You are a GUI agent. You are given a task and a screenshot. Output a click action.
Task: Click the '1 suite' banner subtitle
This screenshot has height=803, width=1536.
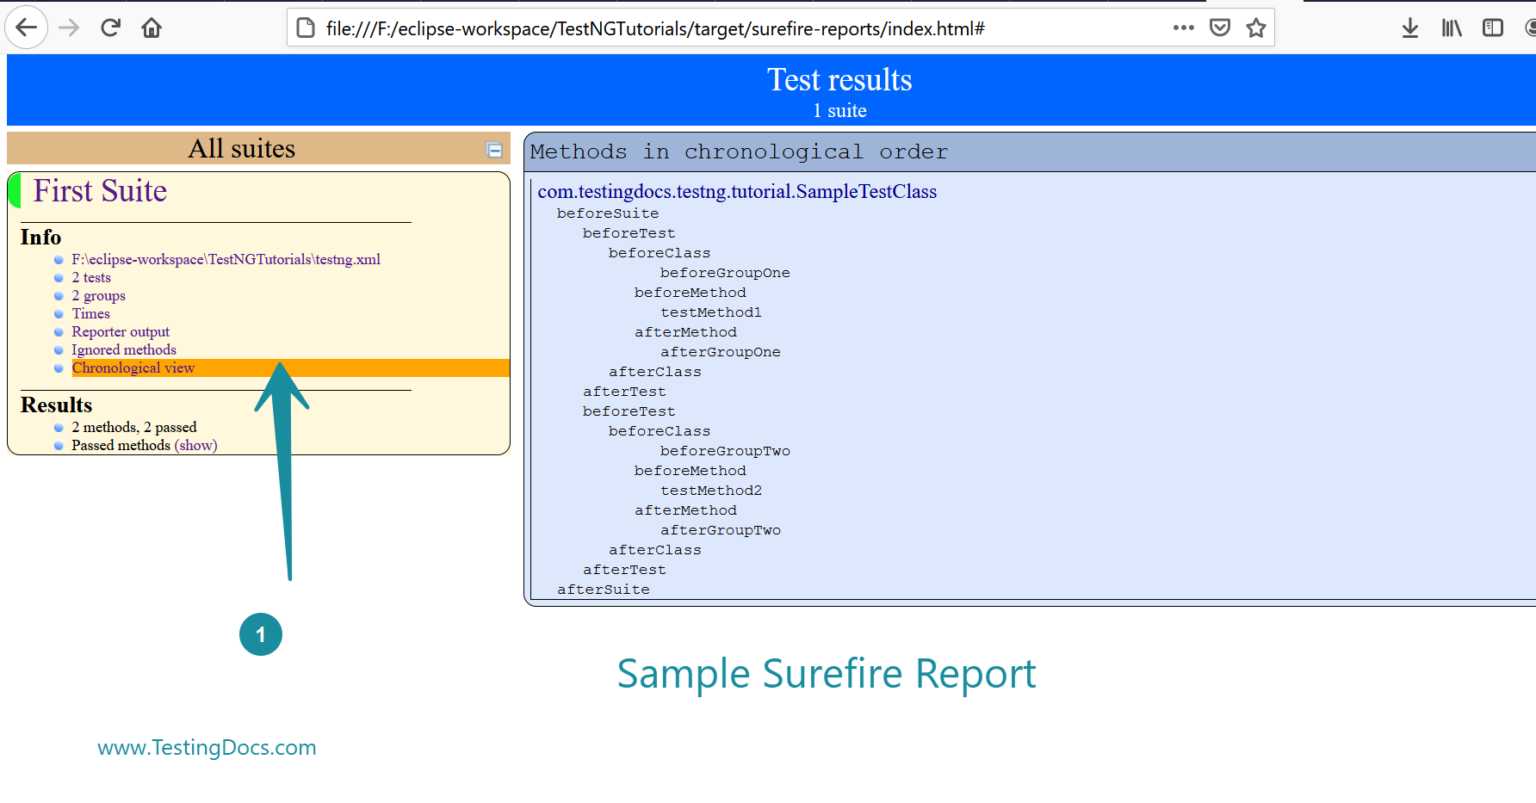tap(840, 111)
